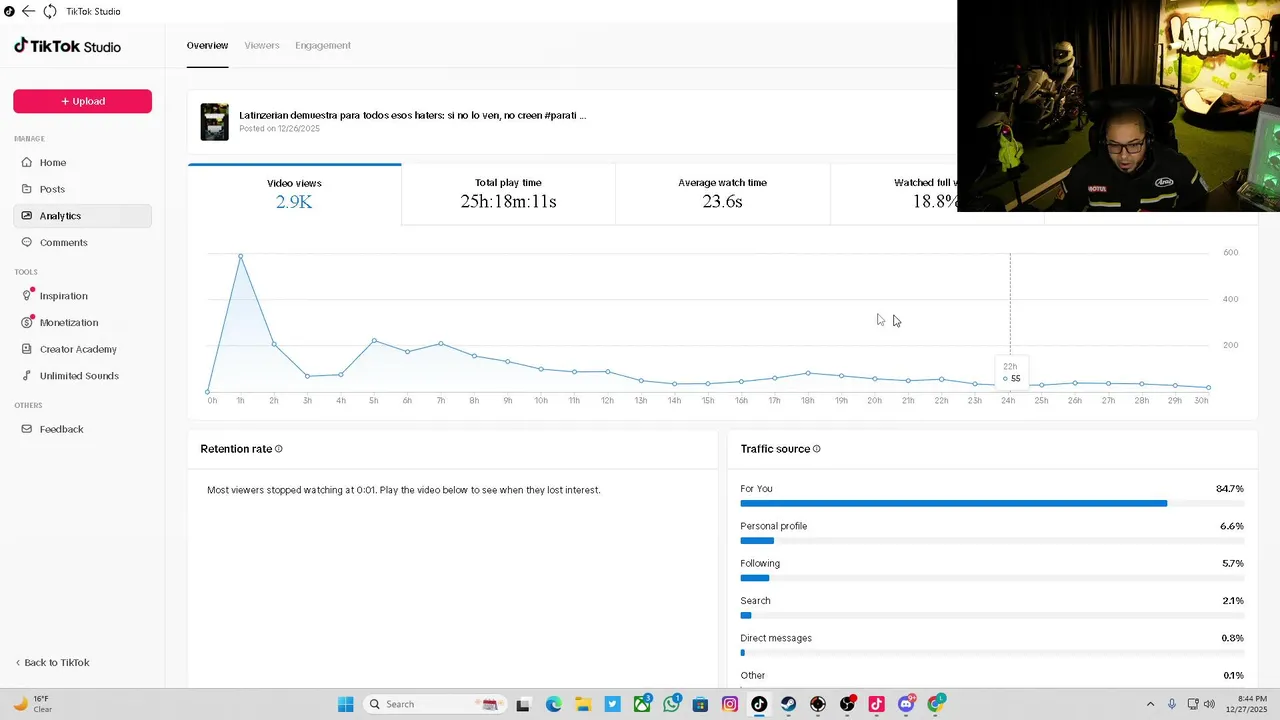The height and width of the screenshot is (720, 1280).
Task: Click the 'Most viewers stopped watching' message
Action: point(404,490)
